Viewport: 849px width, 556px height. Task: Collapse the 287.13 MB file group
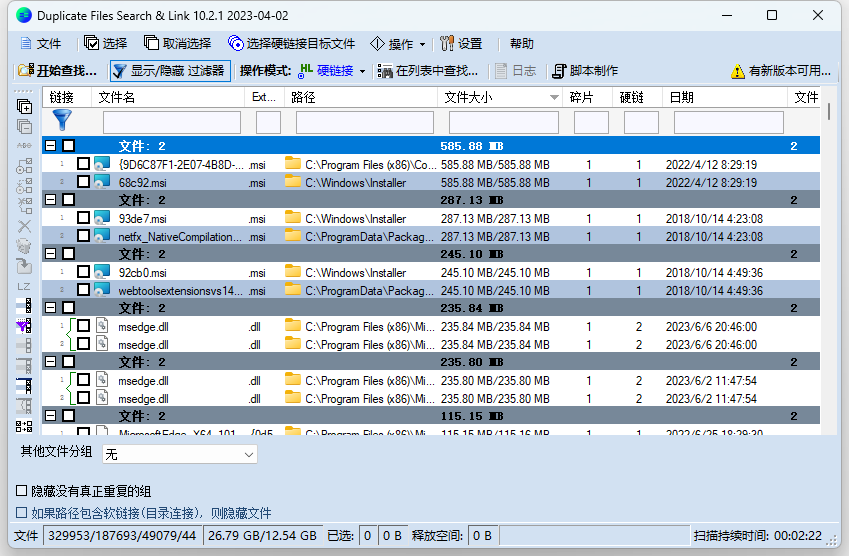(x=50, y=200)
